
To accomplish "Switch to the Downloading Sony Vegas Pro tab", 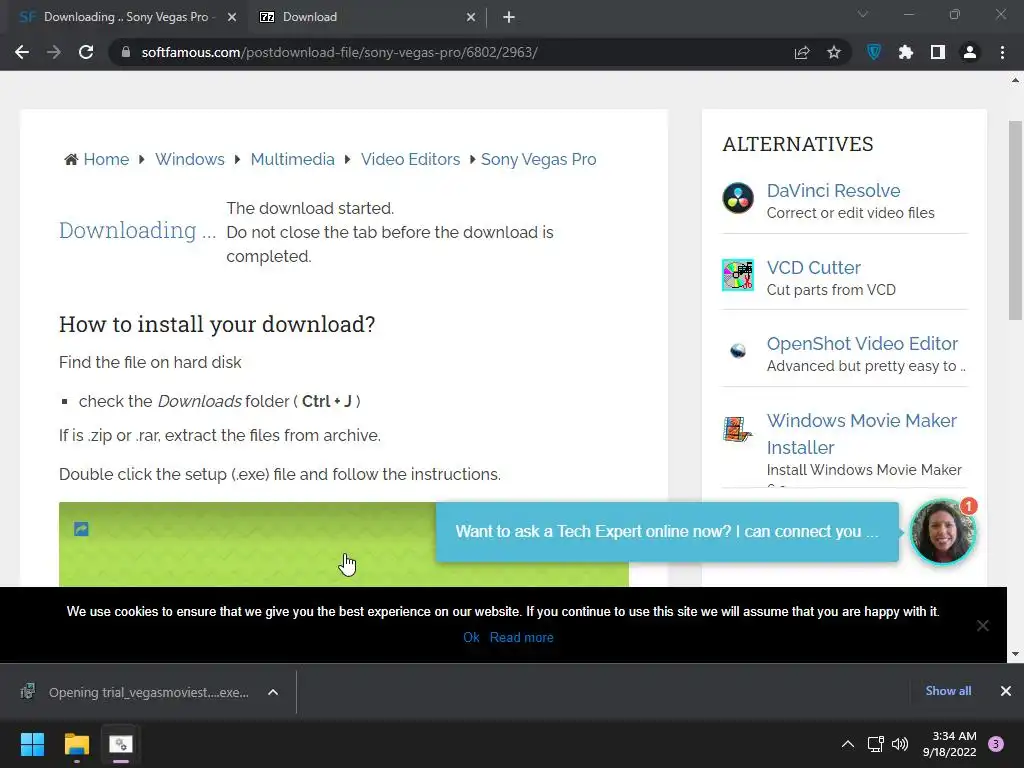I will [124, 17].
